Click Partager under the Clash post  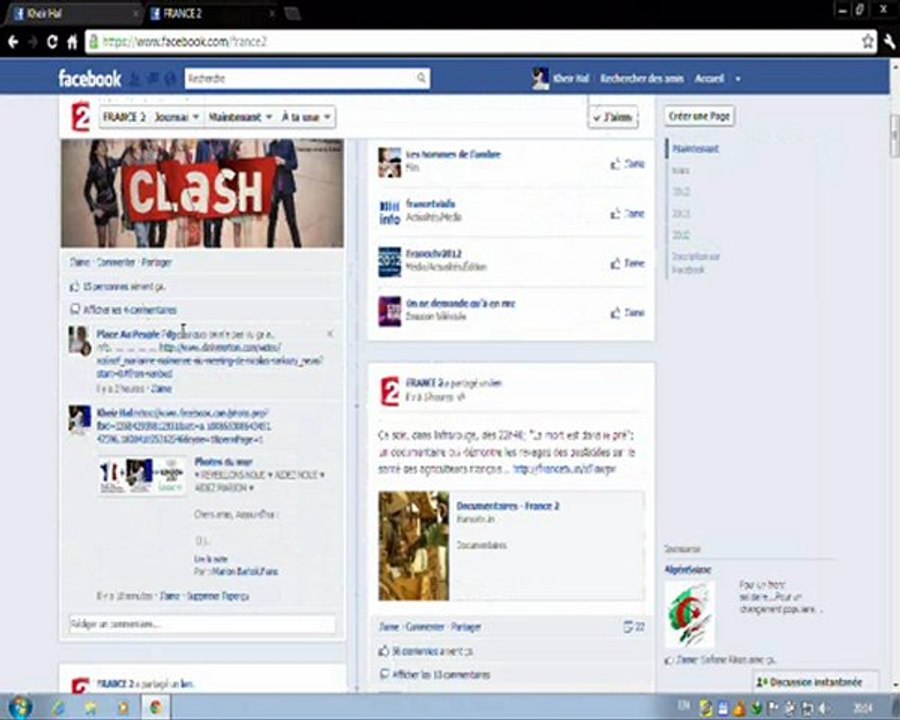[x=157, y=262]
